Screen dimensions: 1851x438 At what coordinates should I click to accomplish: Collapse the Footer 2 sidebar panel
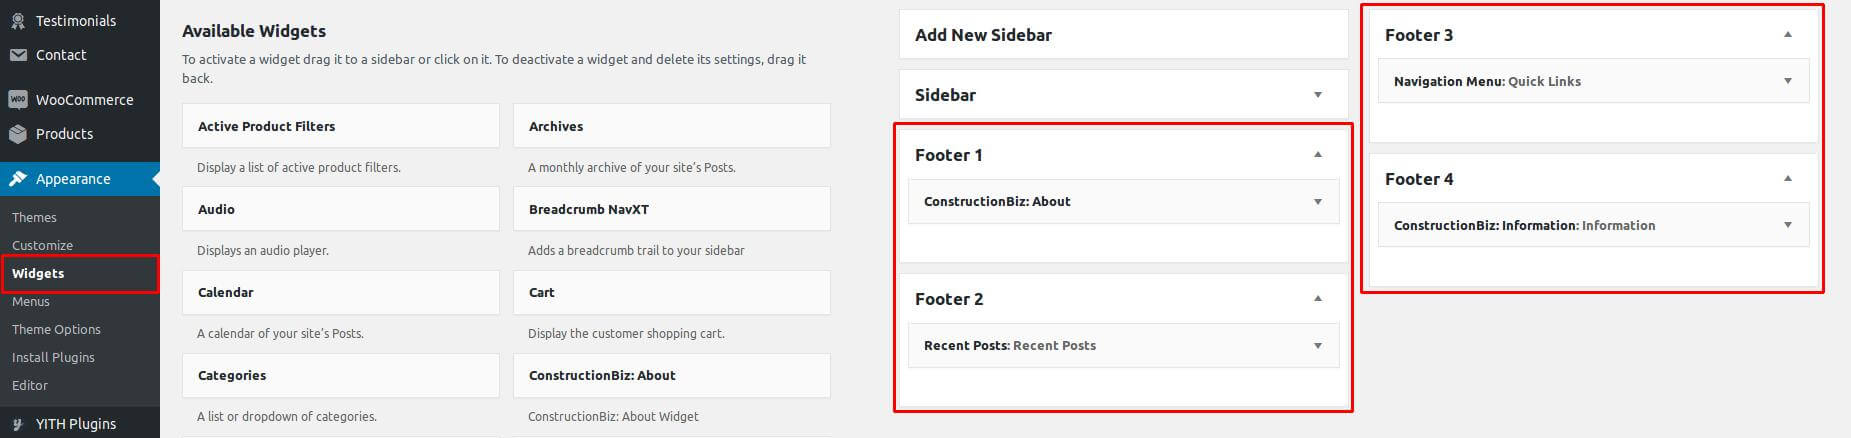[1318, 299]
